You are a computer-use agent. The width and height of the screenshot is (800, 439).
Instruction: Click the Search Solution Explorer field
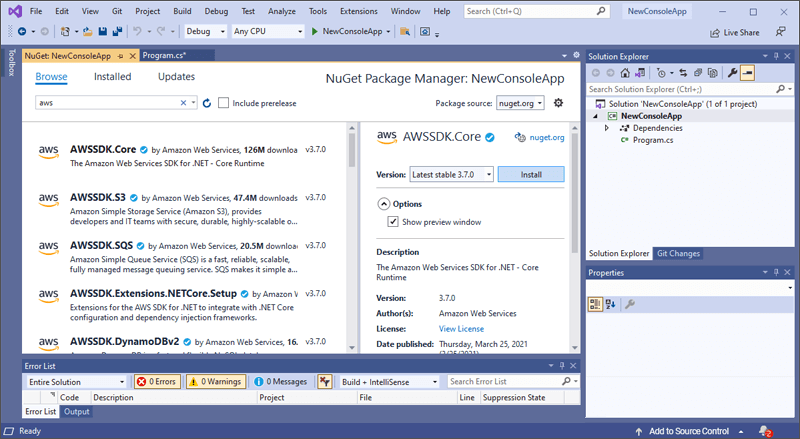[690, 89]
